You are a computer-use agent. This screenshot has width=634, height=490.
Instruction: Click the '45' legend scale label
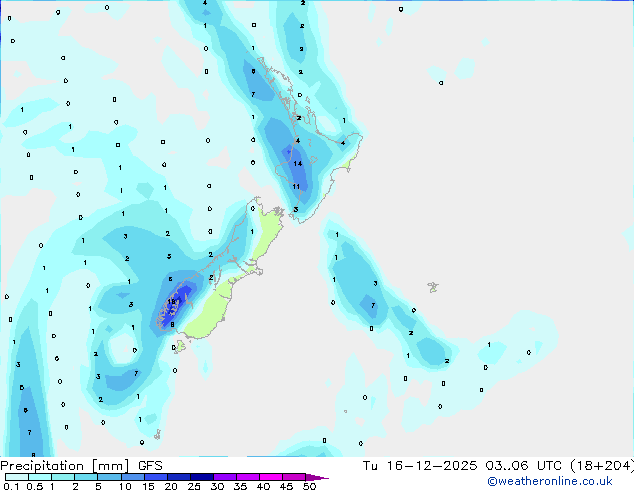(x=286, y=486)
